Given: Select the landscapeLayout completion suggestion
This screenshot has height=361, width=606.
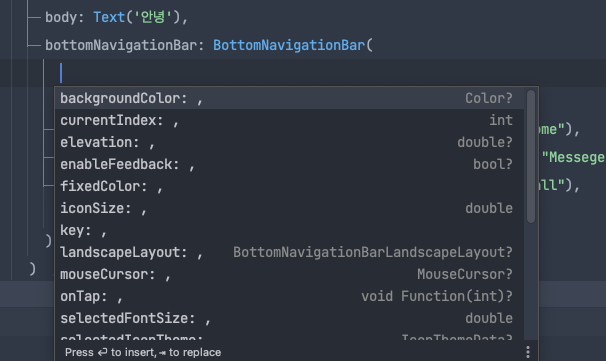Looking at the screenshot, I should coord(289,252).
